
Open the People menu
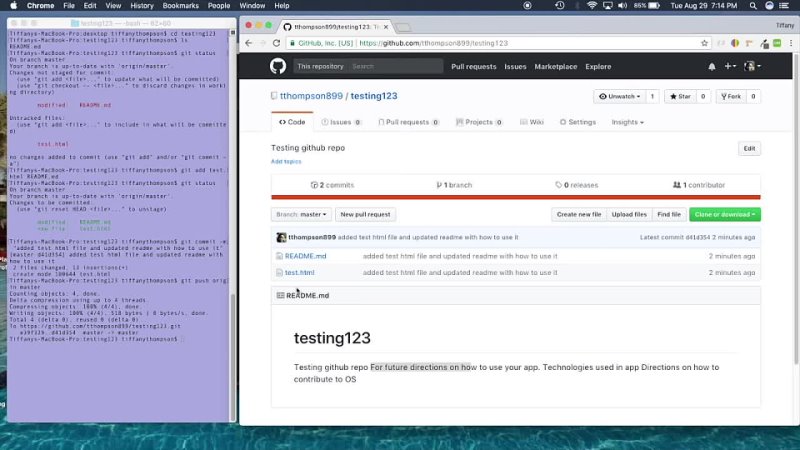click(218, 6)
